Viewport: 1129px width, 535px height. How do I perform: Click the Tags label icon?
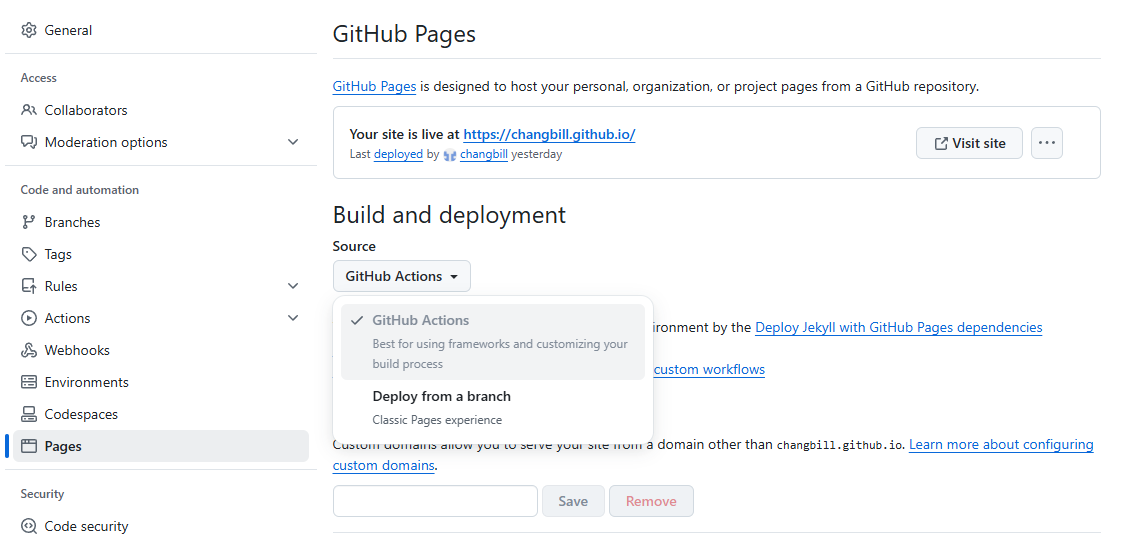(x=29, y=254)
